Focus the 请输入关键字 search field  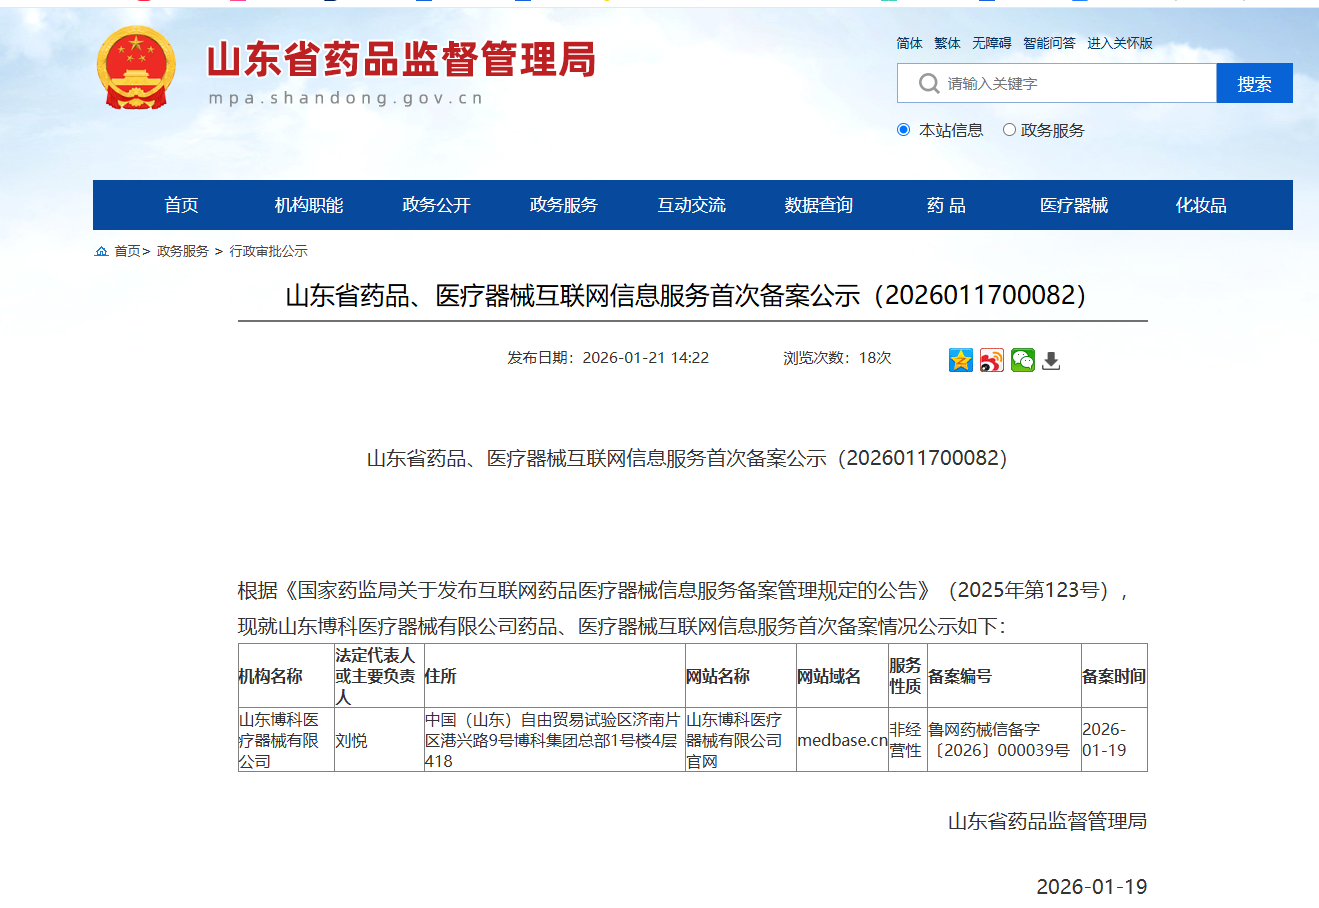point(1075,83)
